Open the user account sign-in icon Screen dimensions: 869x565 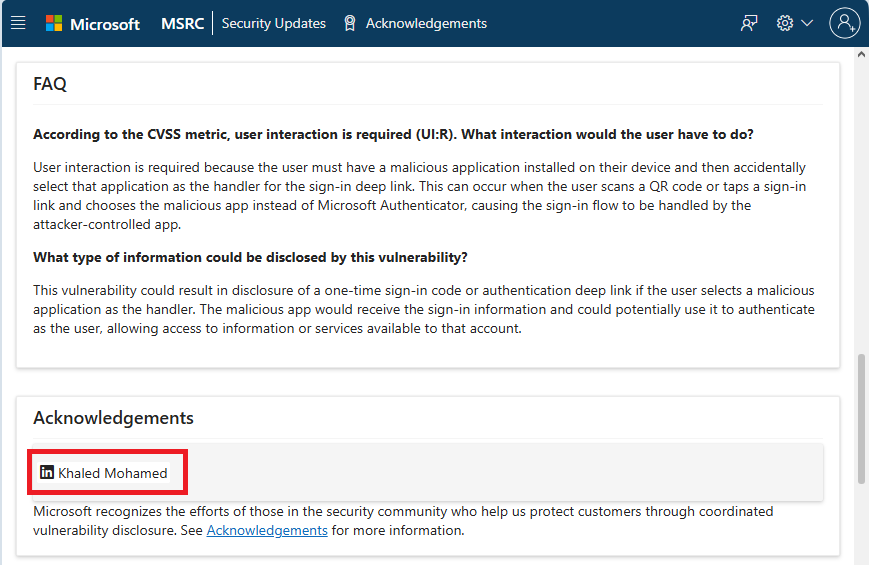[x=845, y=23]
